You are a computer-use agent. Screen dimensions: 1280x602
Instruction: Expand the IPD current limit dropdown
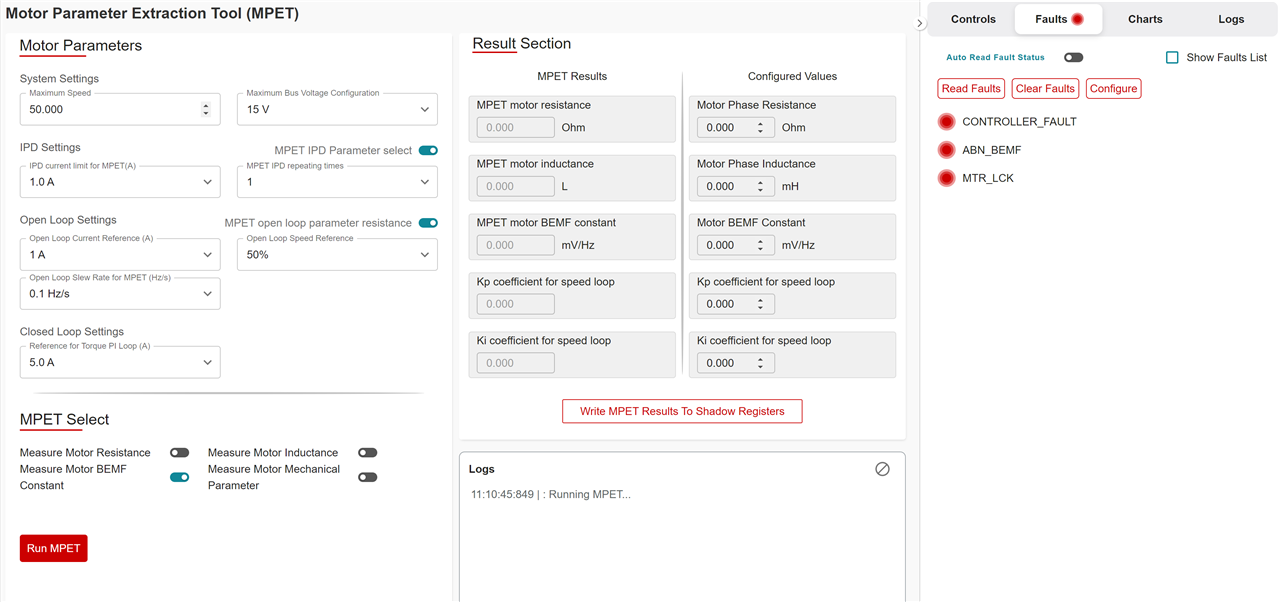[120, 182]
